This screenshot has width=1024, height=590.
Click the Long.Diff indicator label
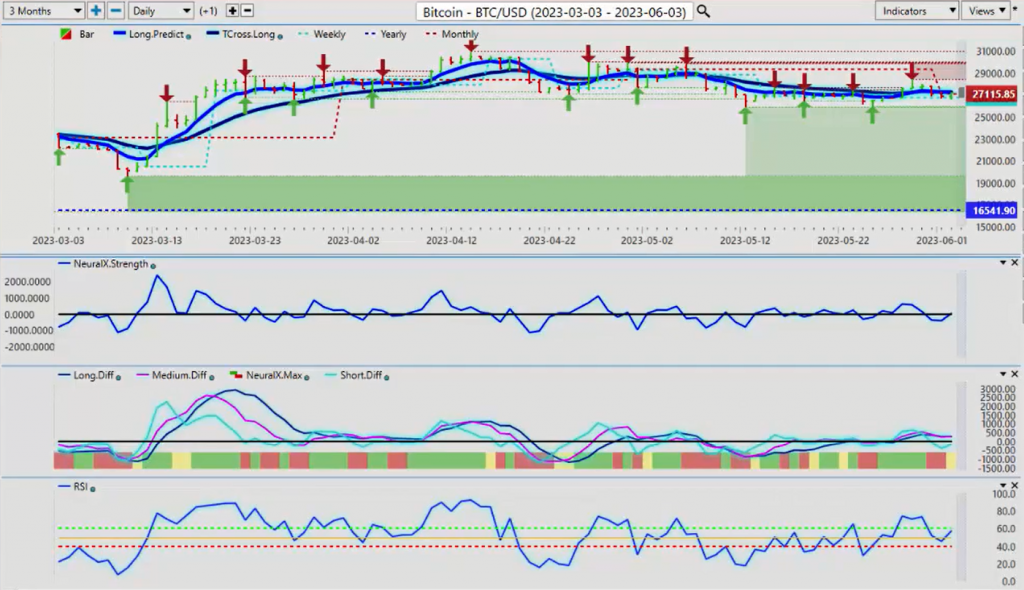pyautogui.click(x=94, y=375)
